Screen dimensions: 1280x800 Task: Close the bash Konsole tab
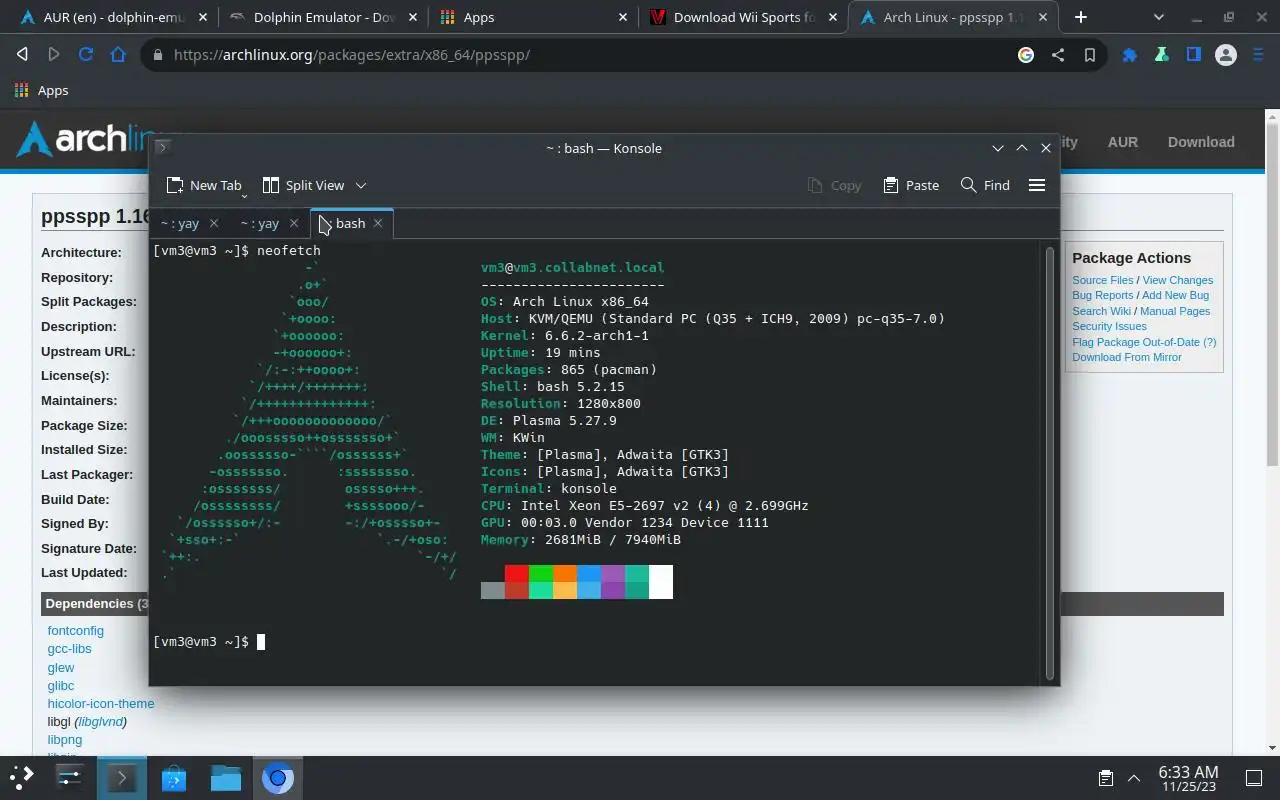378,223
